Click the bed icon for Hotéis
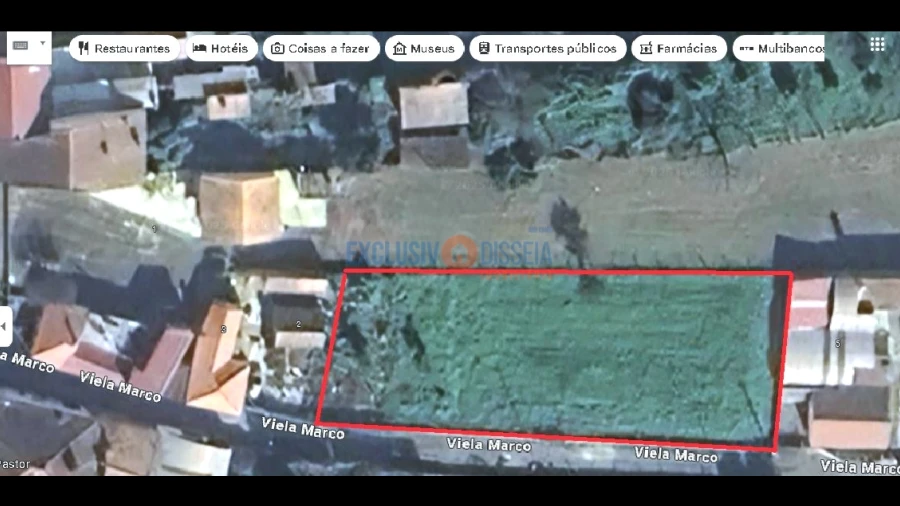The height and width of the screenshot is (506, 900). (200, 48)
